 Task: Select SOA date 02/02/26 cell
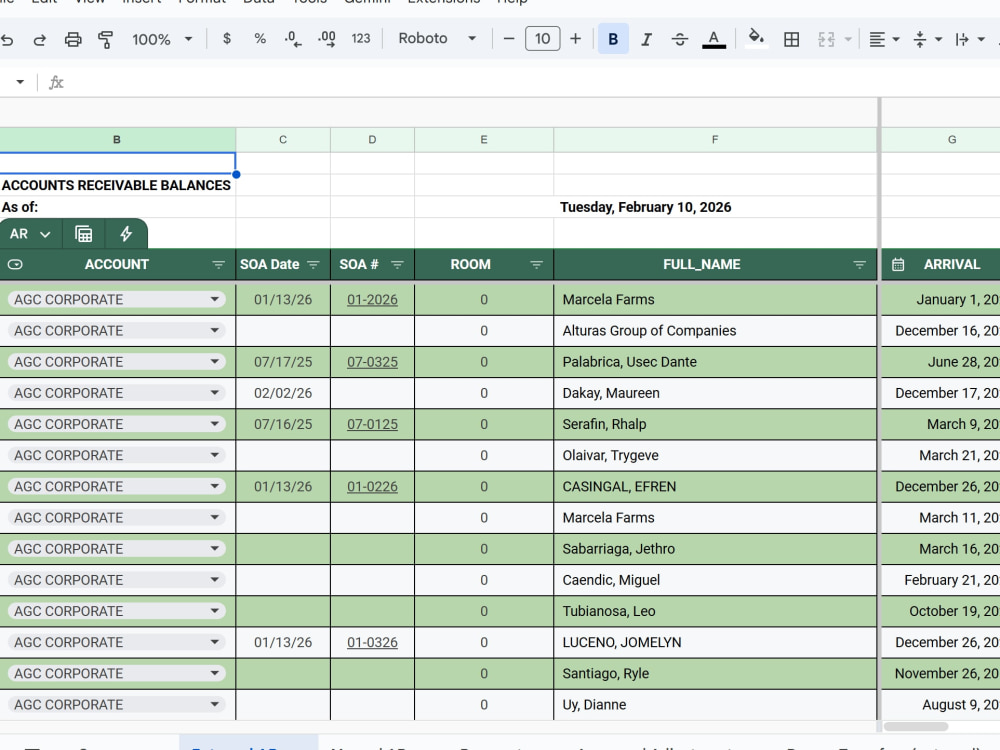[x=283, y=393]
